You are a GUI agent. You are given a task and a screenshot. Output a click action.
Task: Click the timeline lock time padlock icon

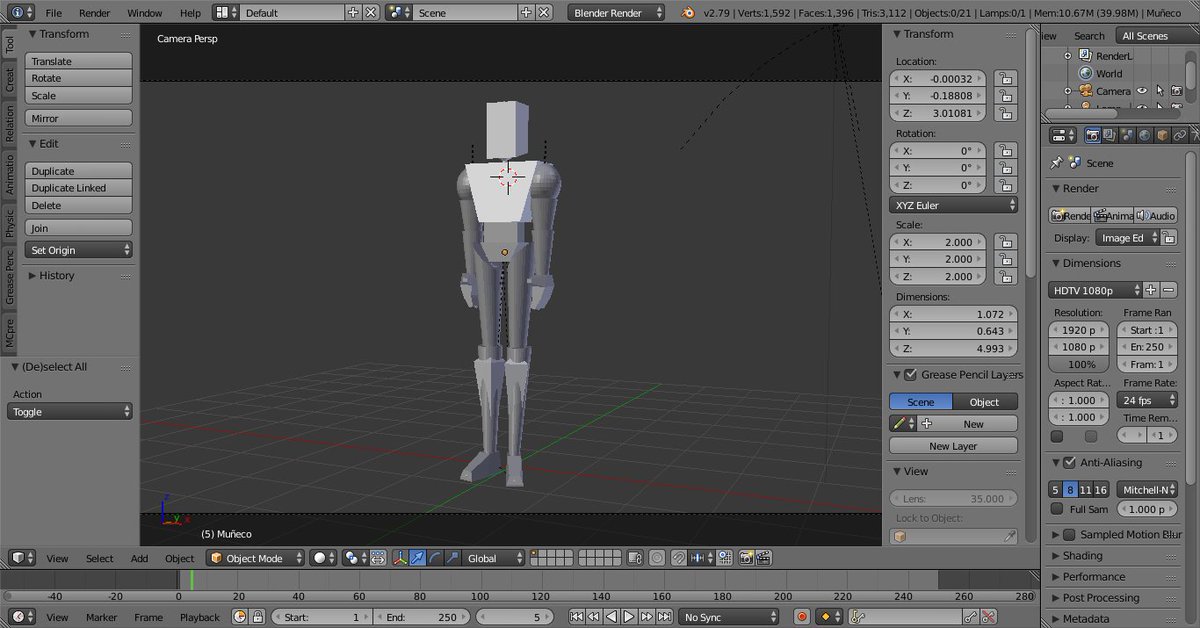[257, 617]
